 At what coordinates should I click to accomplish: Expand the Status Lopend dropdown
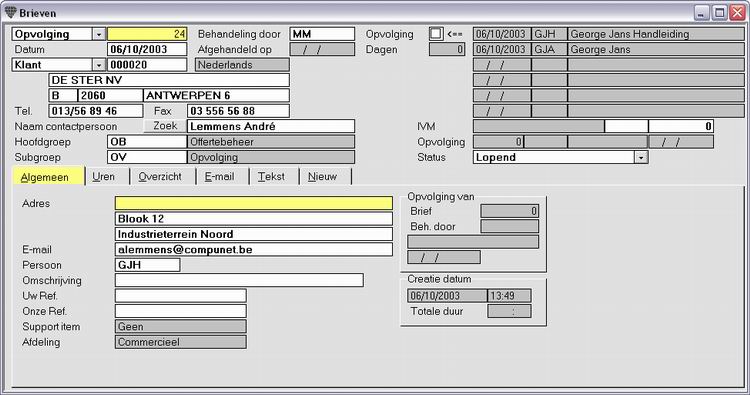[x=641, y=157]
